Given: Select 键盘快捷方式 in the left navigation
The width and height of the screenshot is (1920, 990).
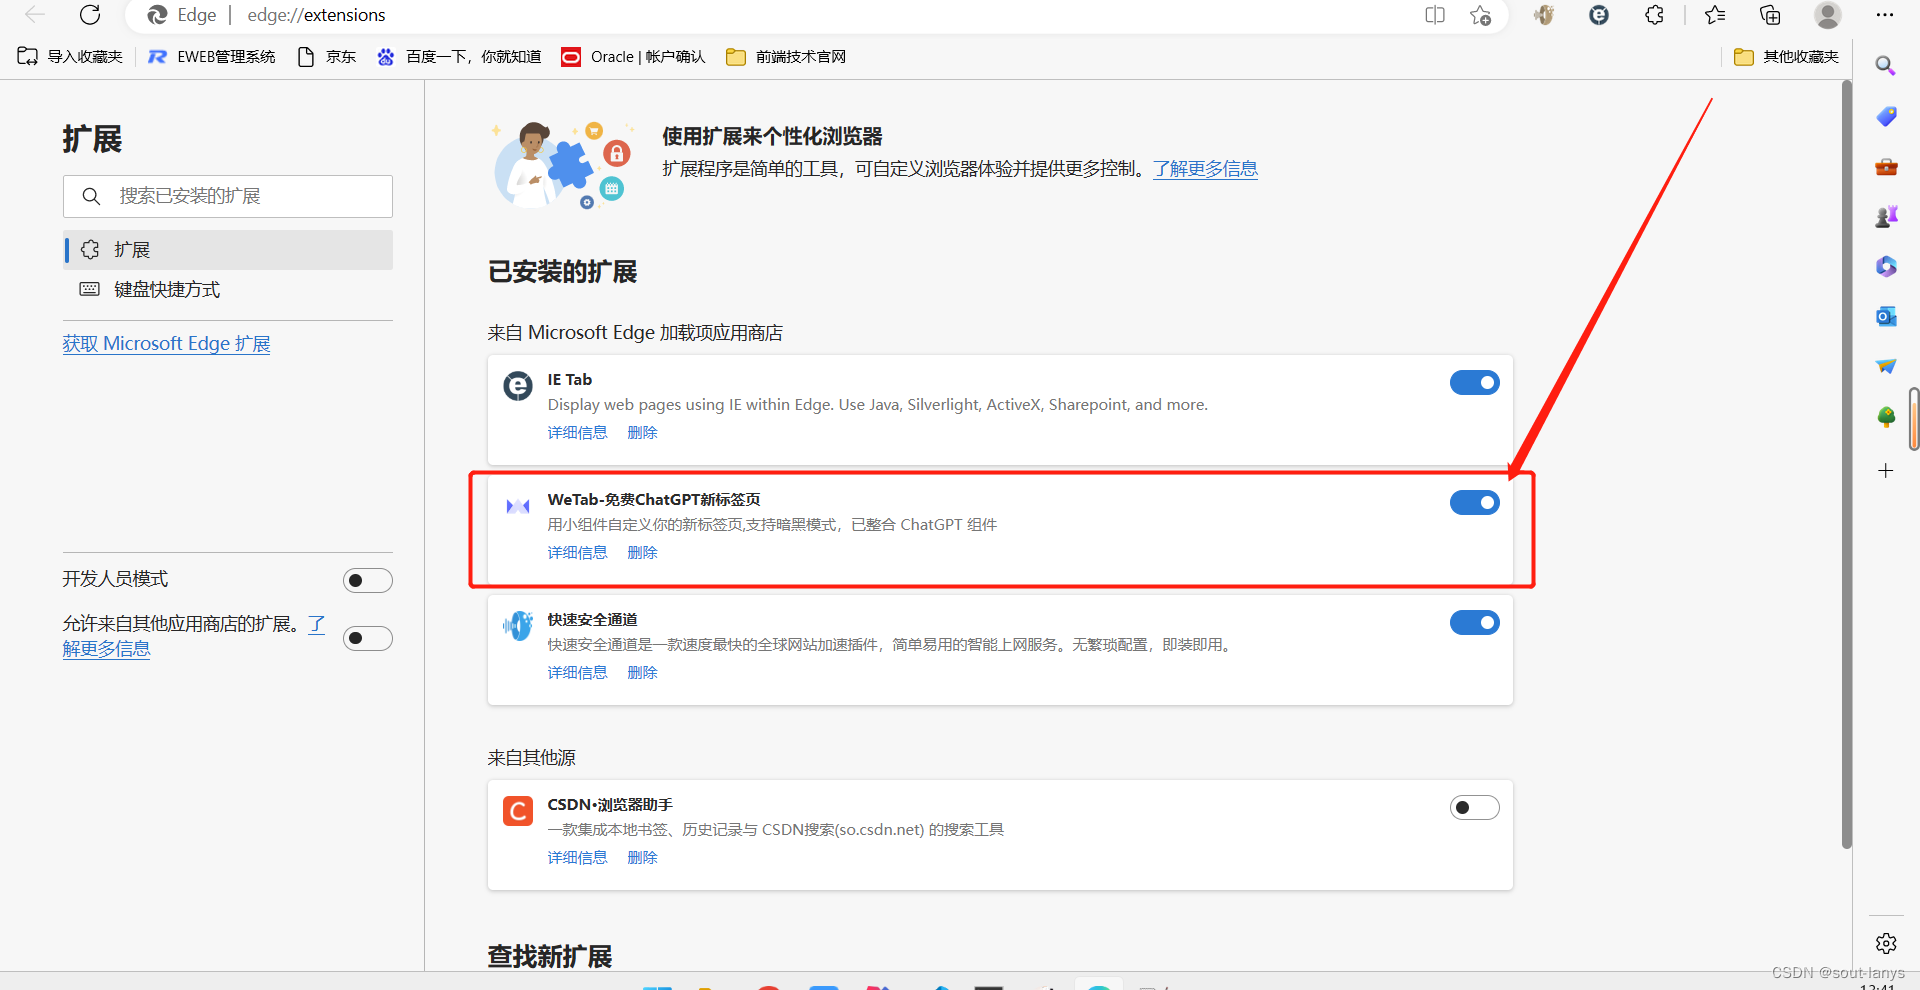Looking at the screenshot, I should 228,290.
